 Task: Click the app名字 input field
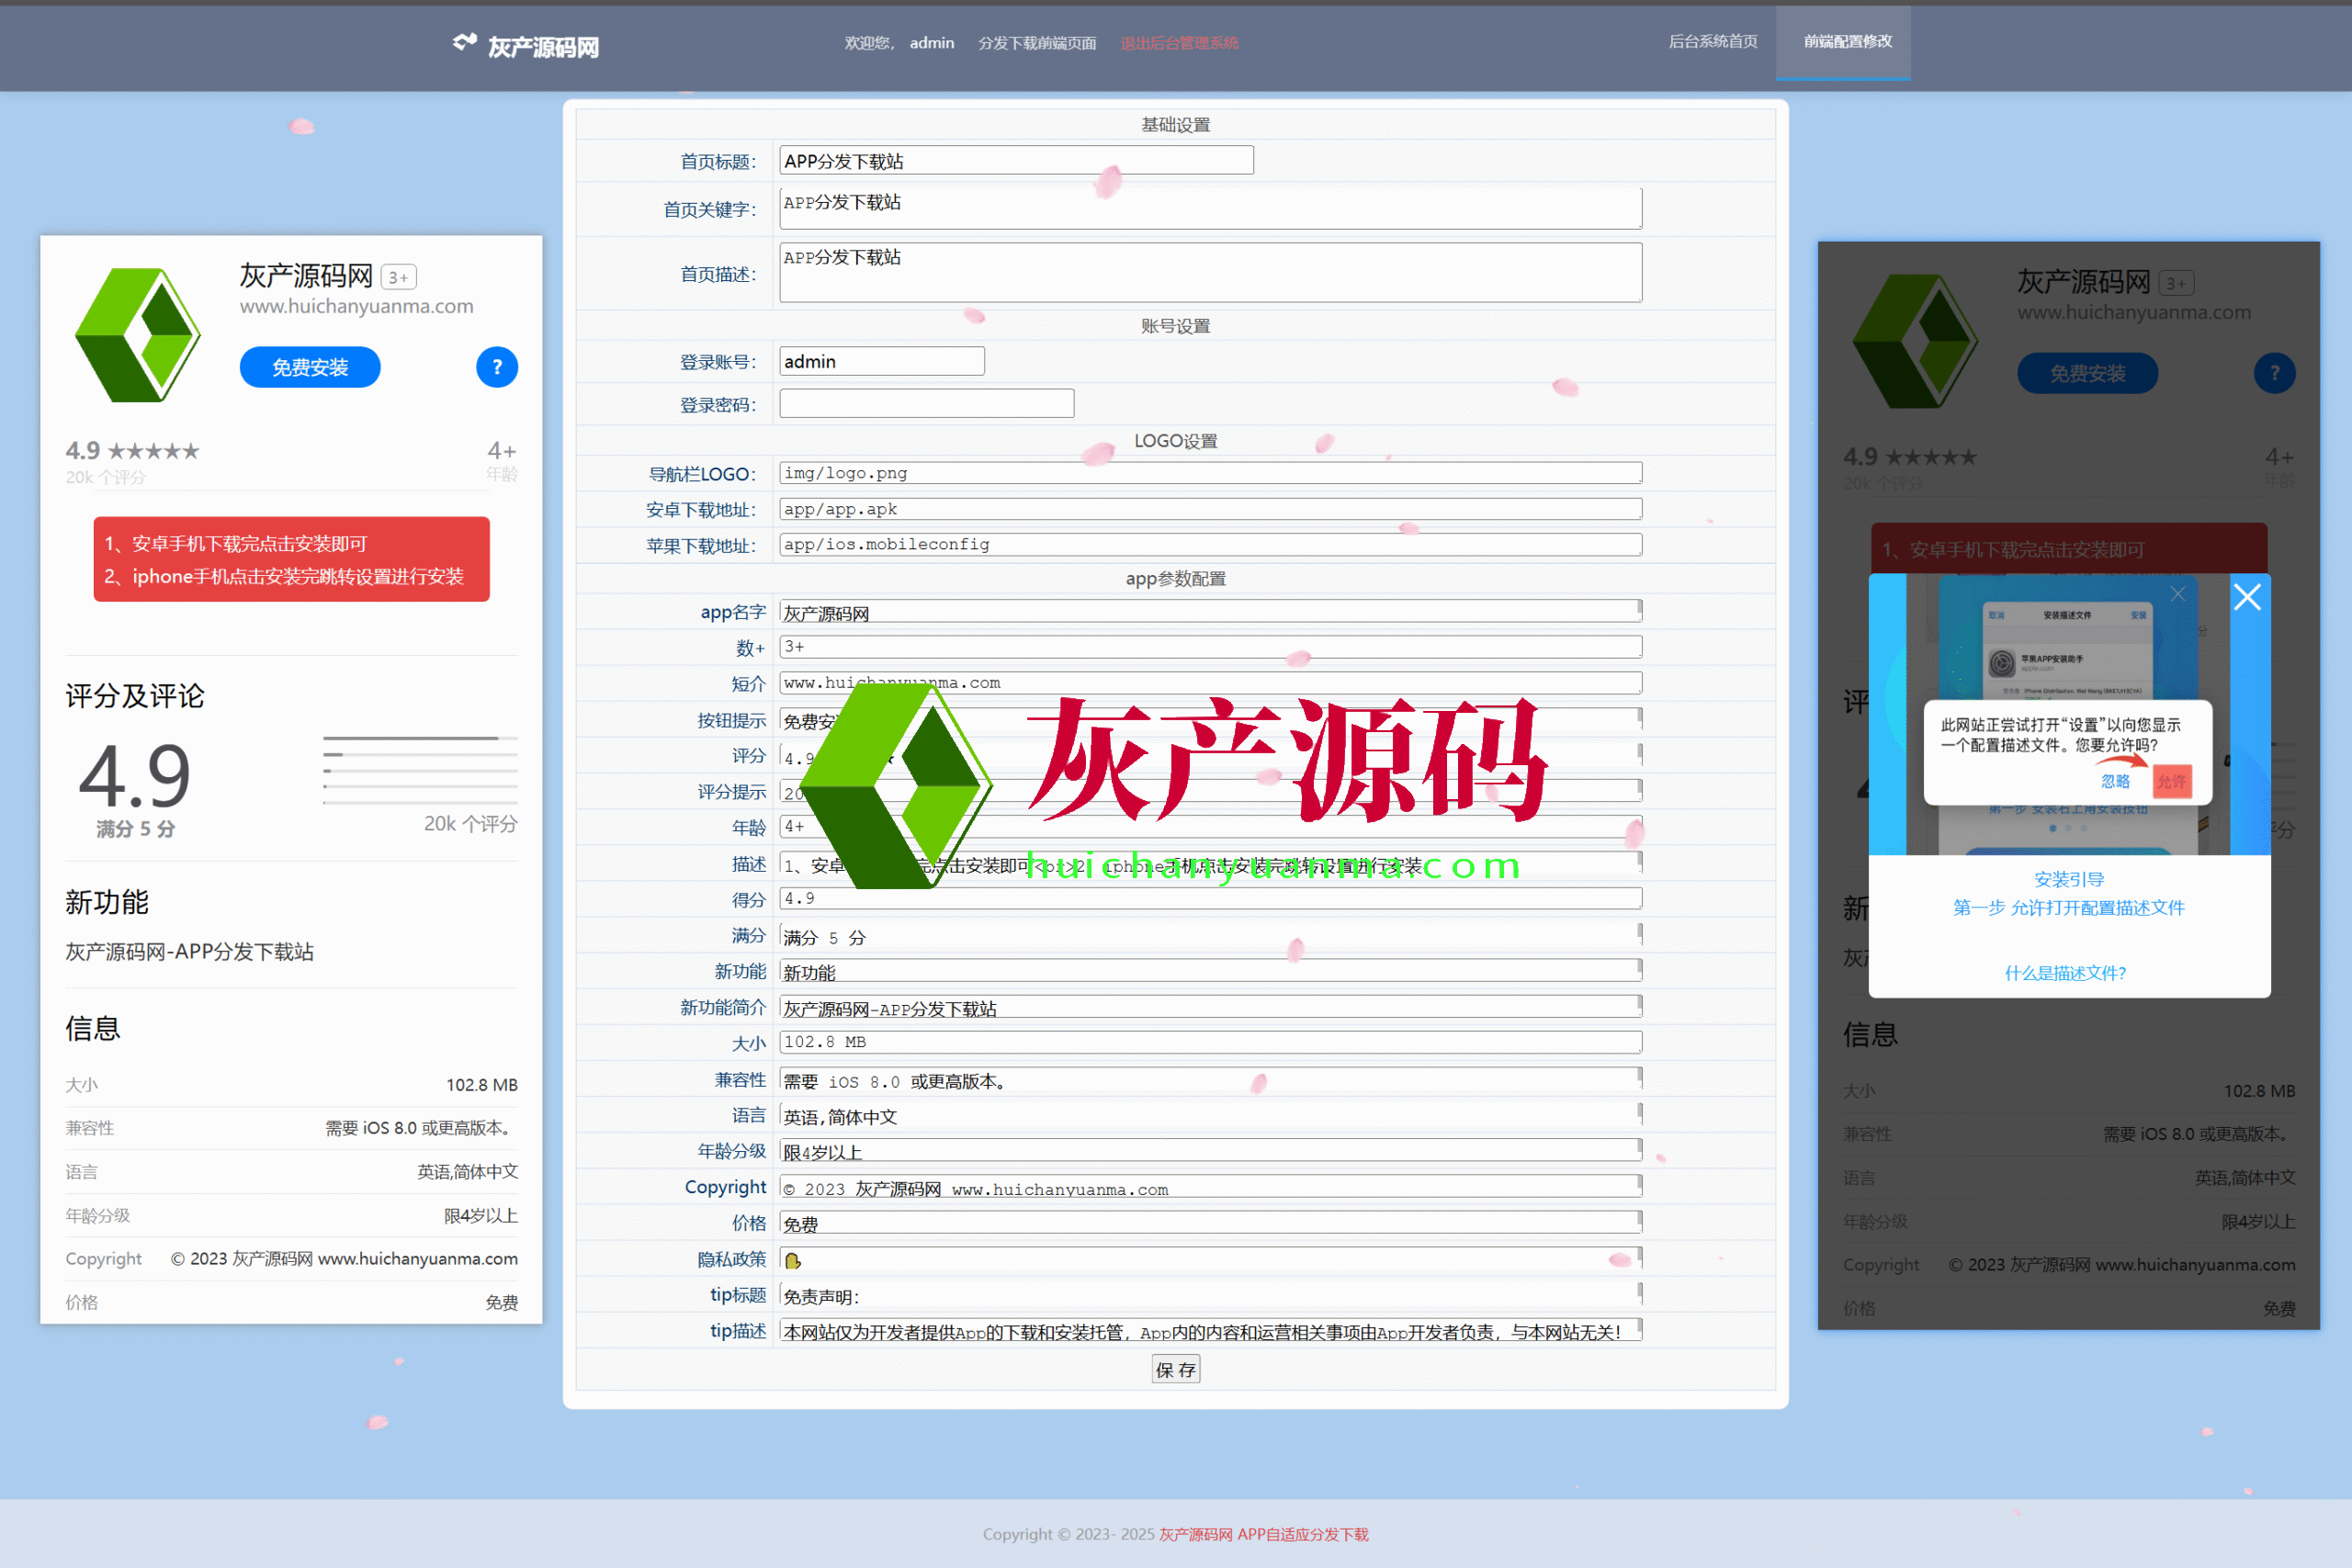[x=1210, y=612]
